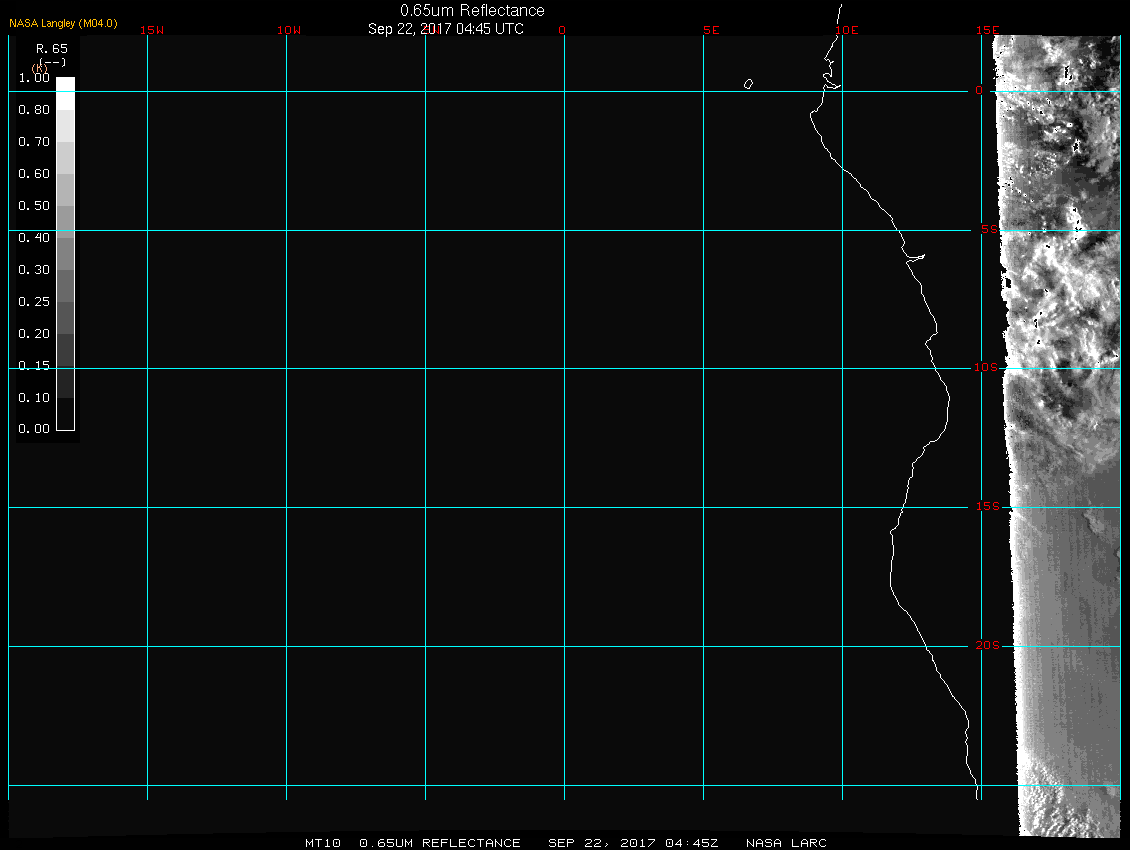Click the 0 longitude label at the top
Screen dimensions: 1130x850
point(562,30)
